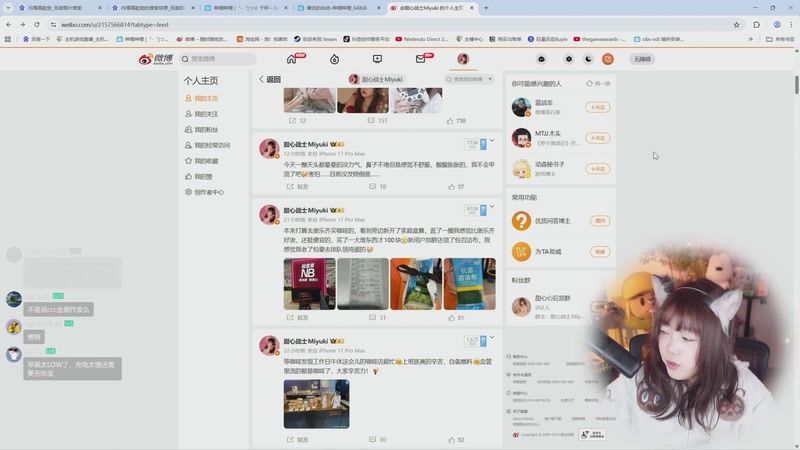The width and height of the screenshot is (800, 450).
Task: Open the Weibo home feed icon
Action: click(291, 59)
